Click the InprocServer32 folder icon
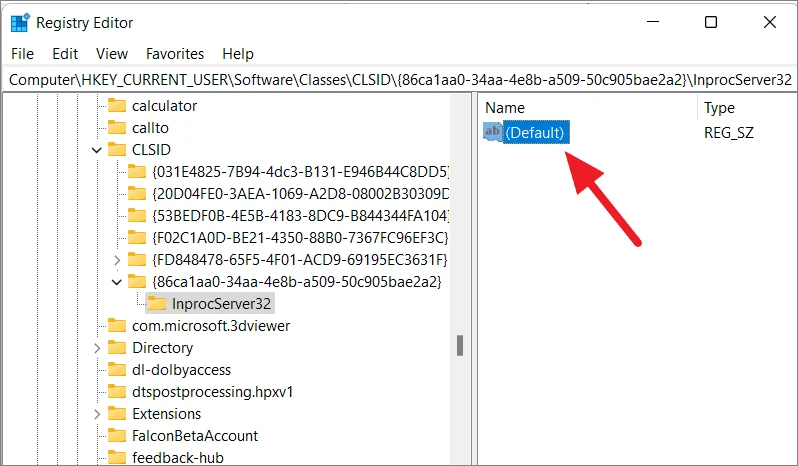The width and height of the screenshot is (798, 466). (x=157, y=304)
